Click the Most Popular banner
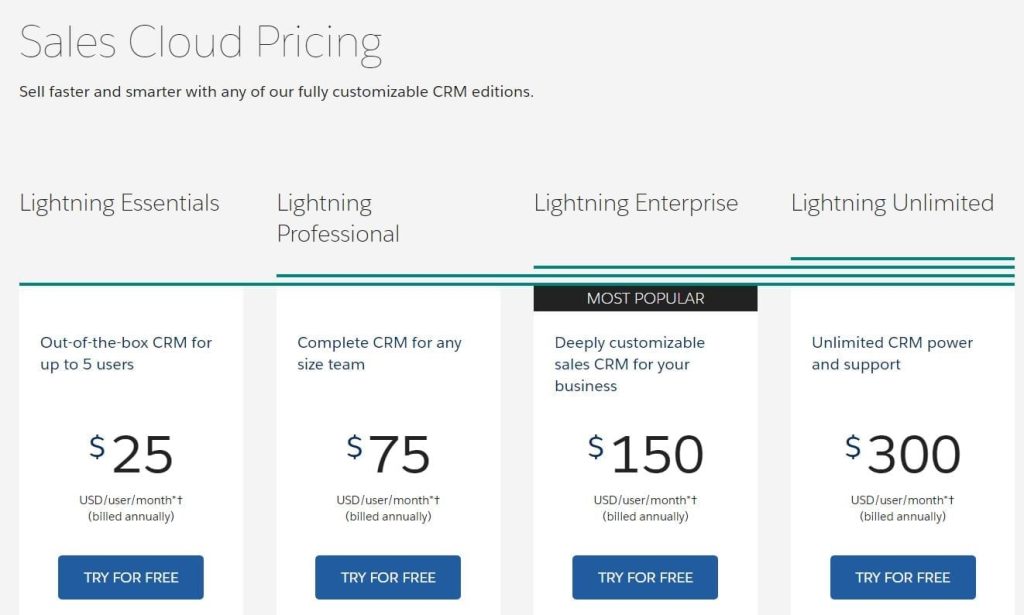Viewport: 1024px width, 615px height. (645, 298)
